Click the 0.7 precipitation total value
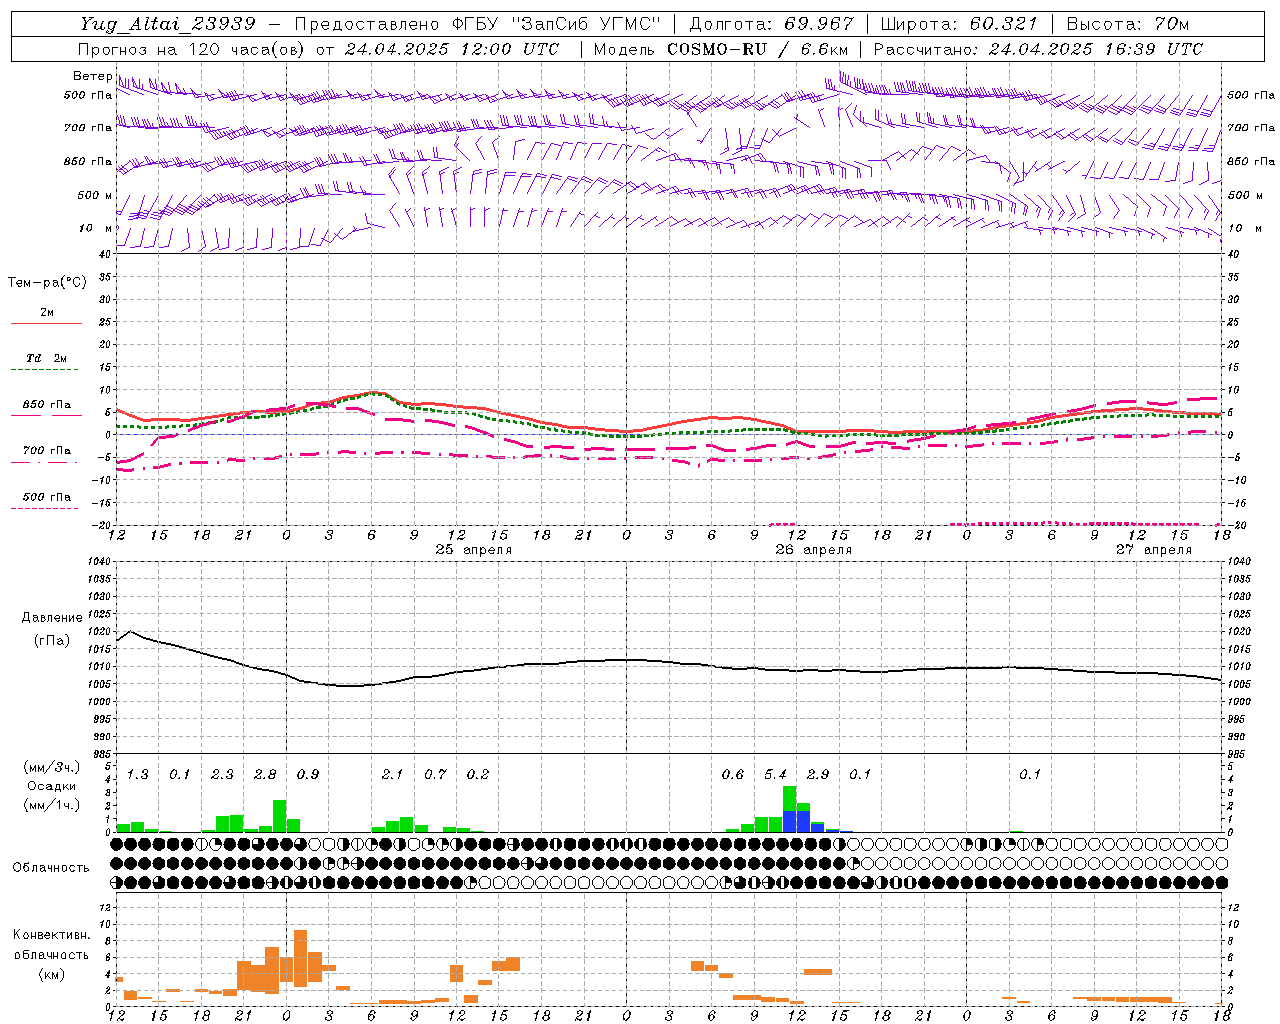This screenshot has height=1024, width=1280. click(x=435, y=774)
